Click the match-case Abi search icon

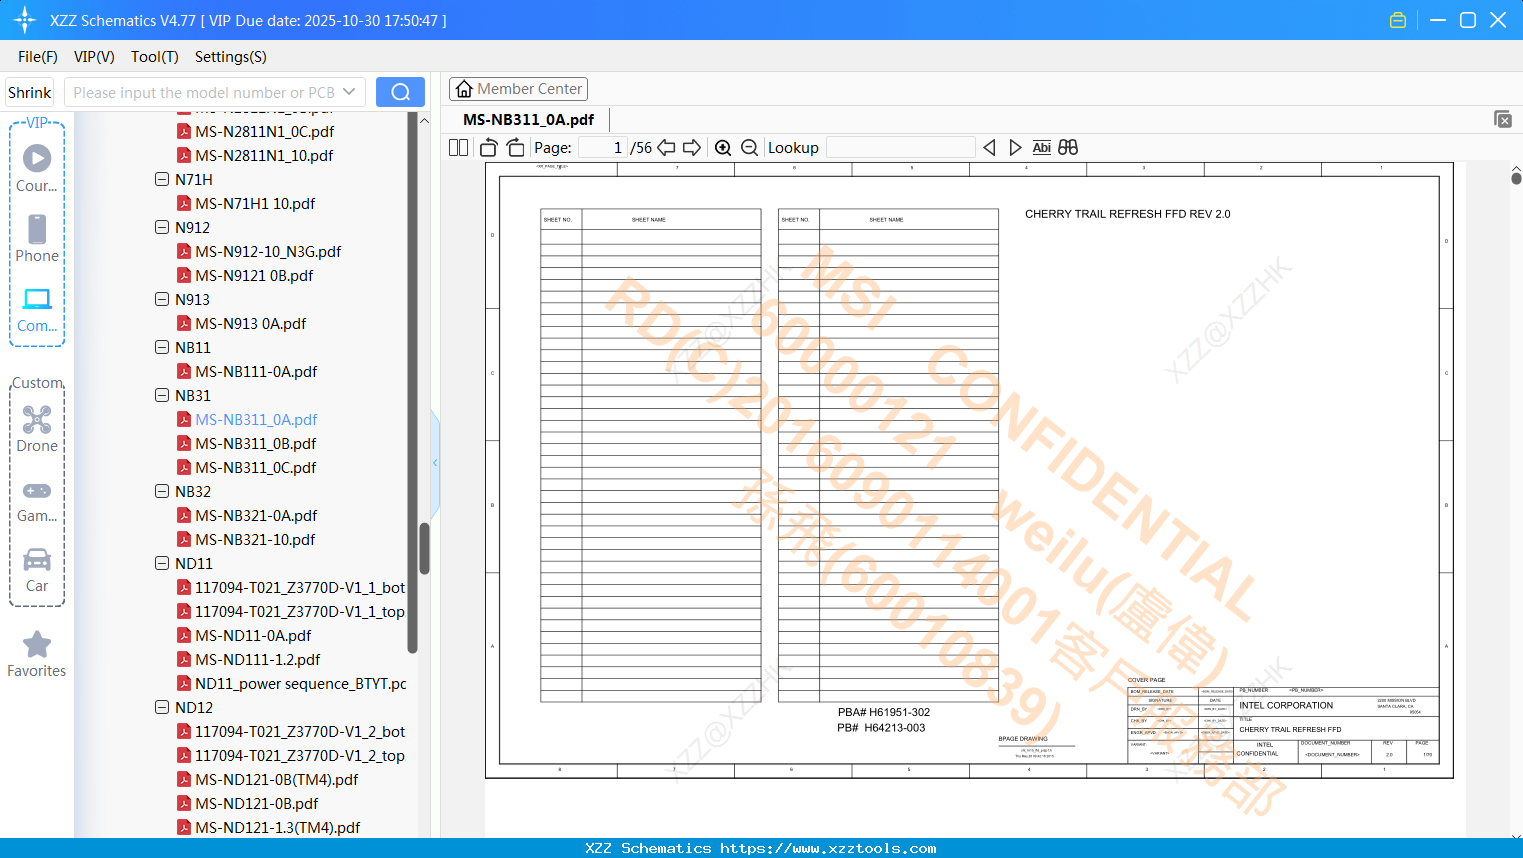pos(1043,147)
